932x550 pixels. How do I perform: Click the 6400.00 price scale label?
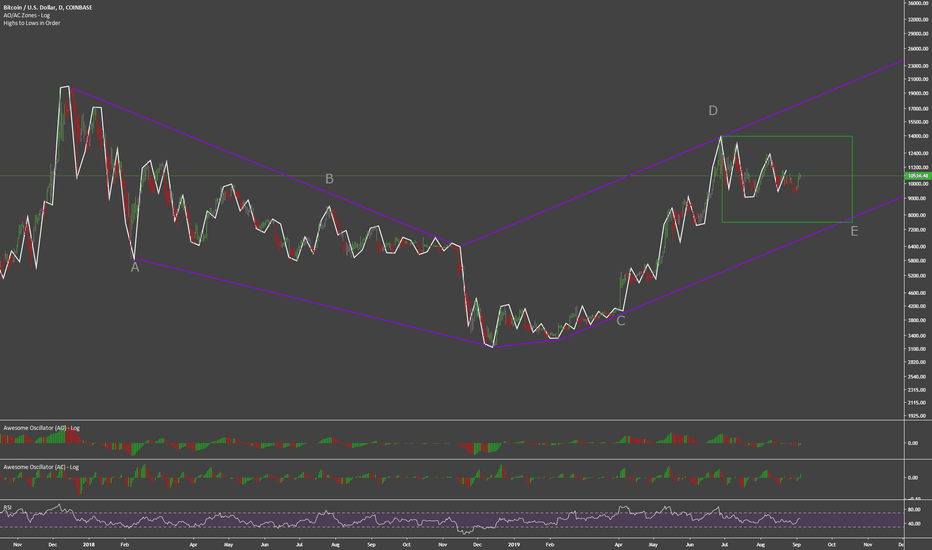918,246
